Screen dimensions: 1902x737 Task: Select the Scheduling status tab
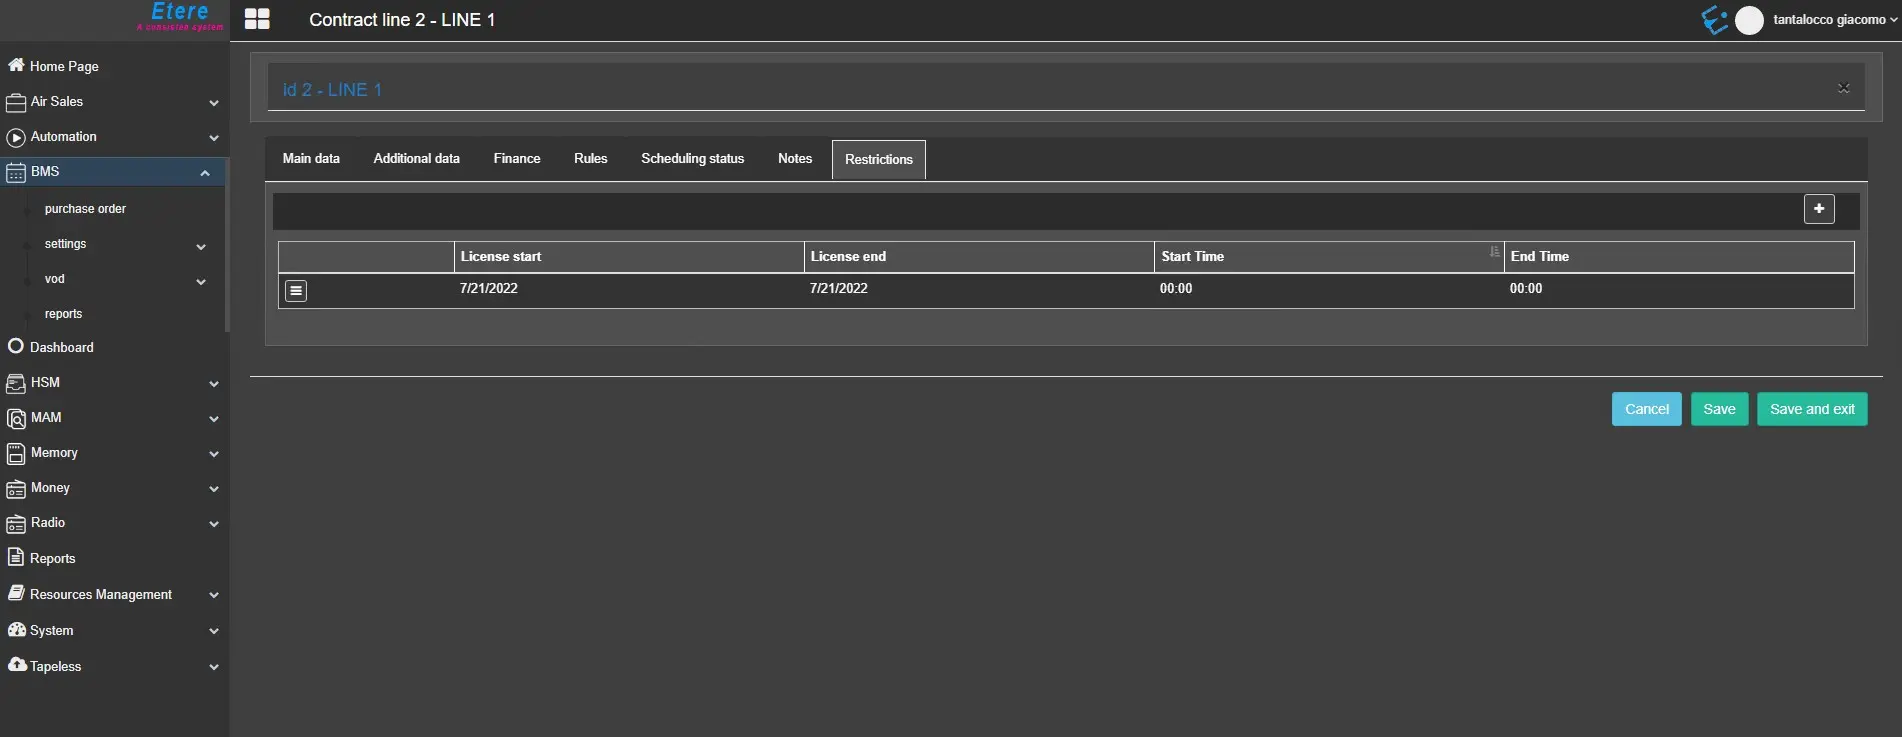point(692,159)
